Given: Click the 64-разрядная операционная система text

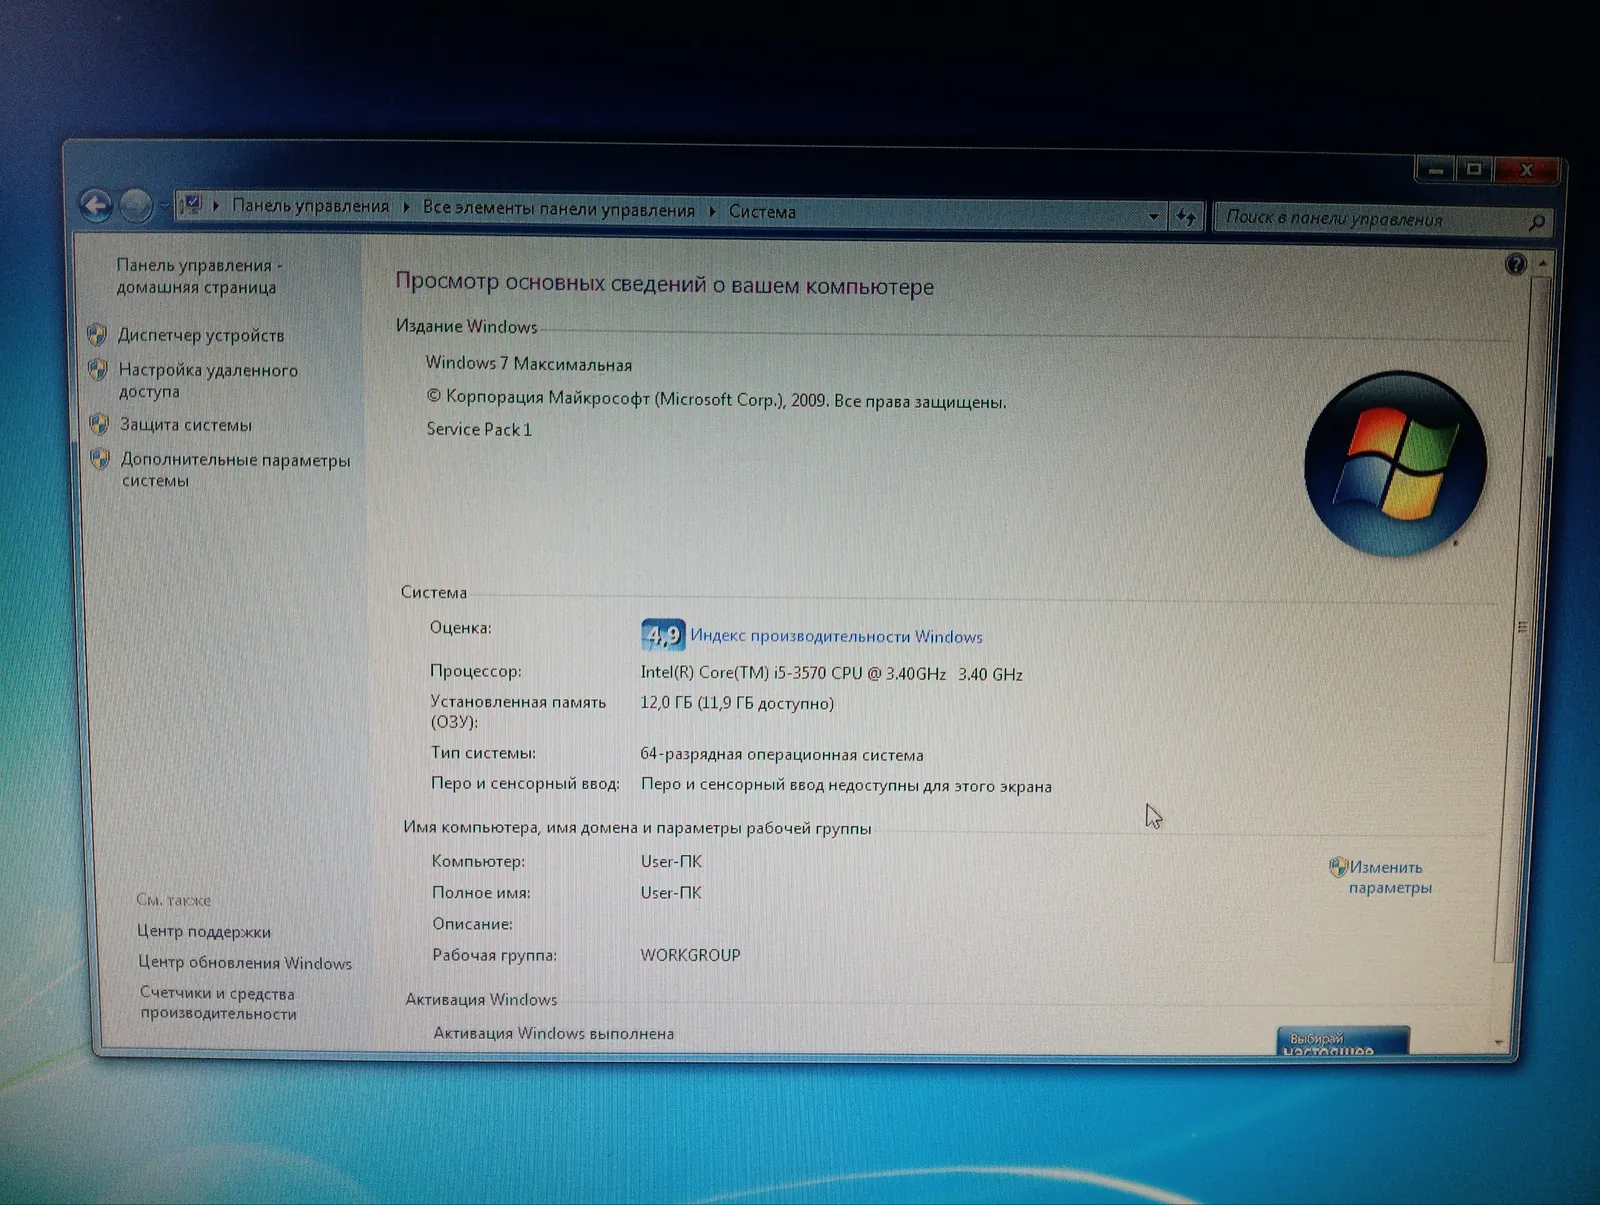Looking at the screenshot, I should pyautogui.click(x=782, y=754).
